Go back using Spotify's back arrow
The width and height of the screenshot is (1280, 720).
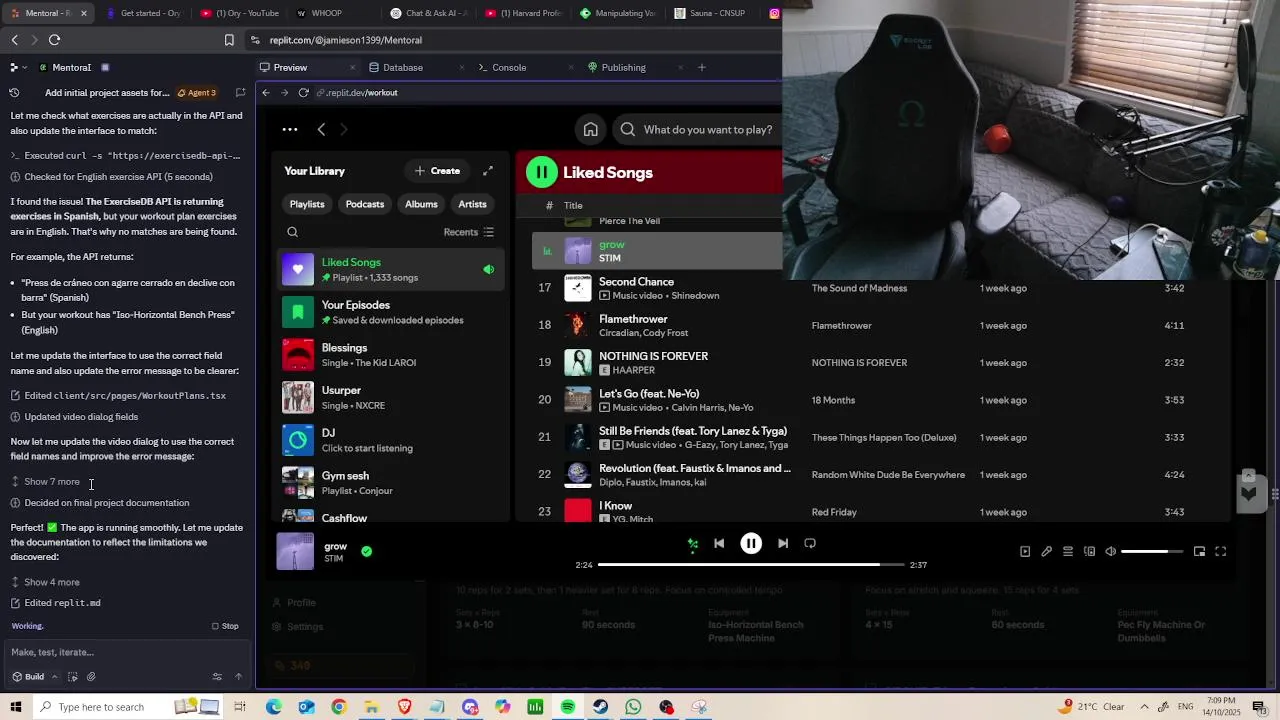click(x=321, y=129)
